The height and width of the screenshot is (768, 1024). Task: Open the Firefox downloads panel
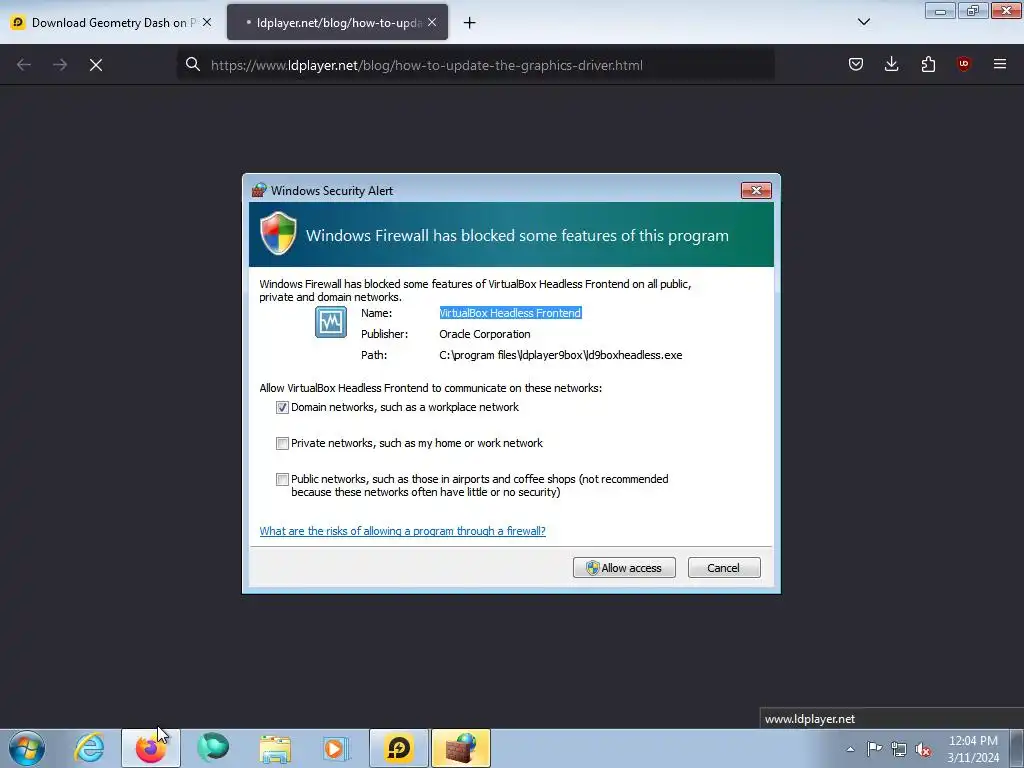(892, 64)
